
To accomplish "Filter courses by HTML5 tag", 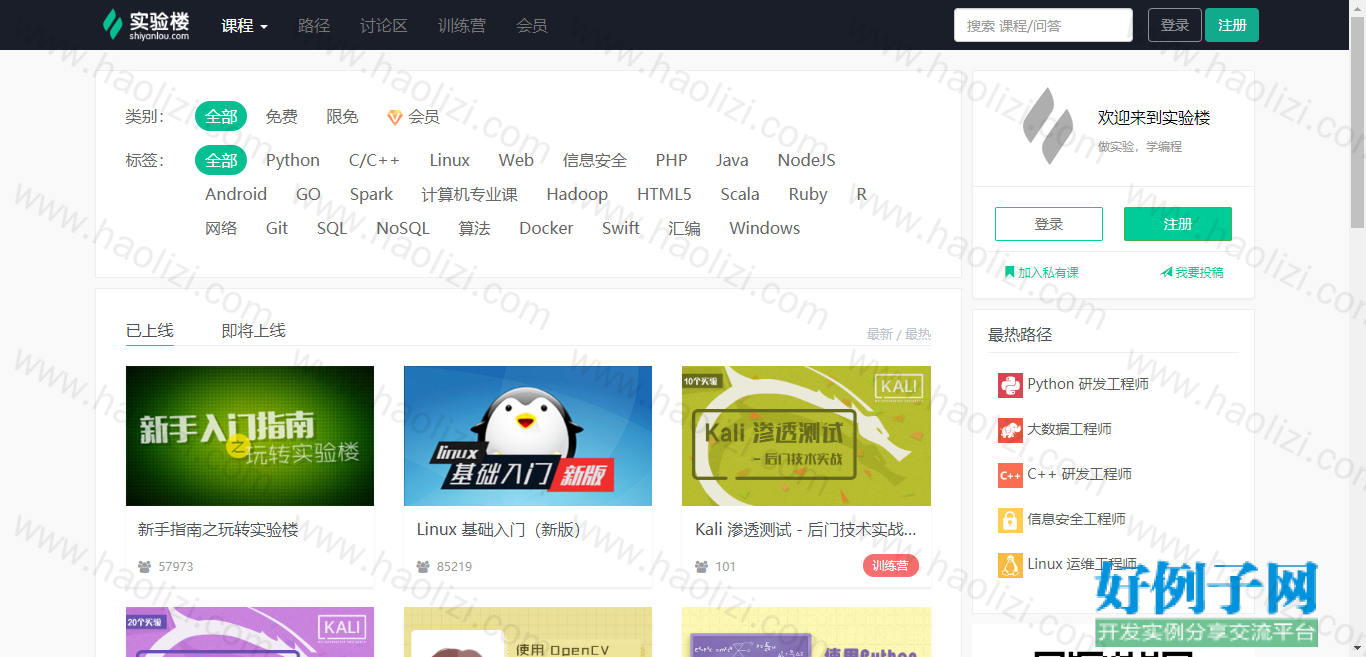I will (664, 194).
